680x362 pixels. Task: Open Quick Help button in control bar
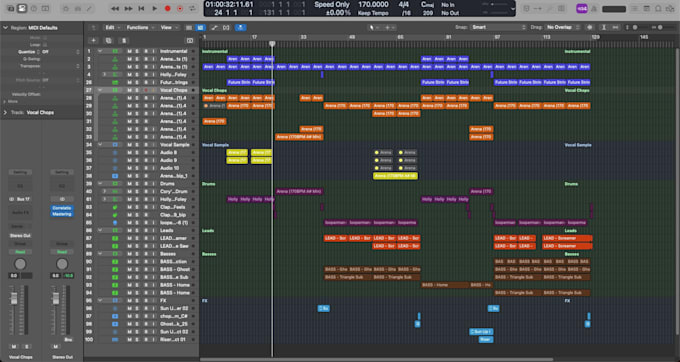[x=34, y=8]
